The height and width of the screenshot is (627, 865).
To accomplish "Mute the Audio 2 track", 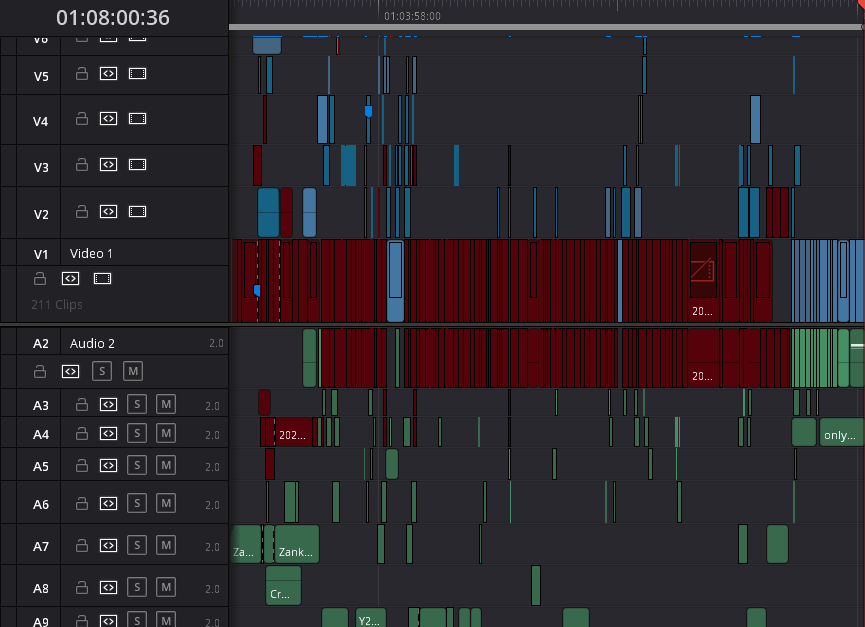I will (x=133, y=371).
